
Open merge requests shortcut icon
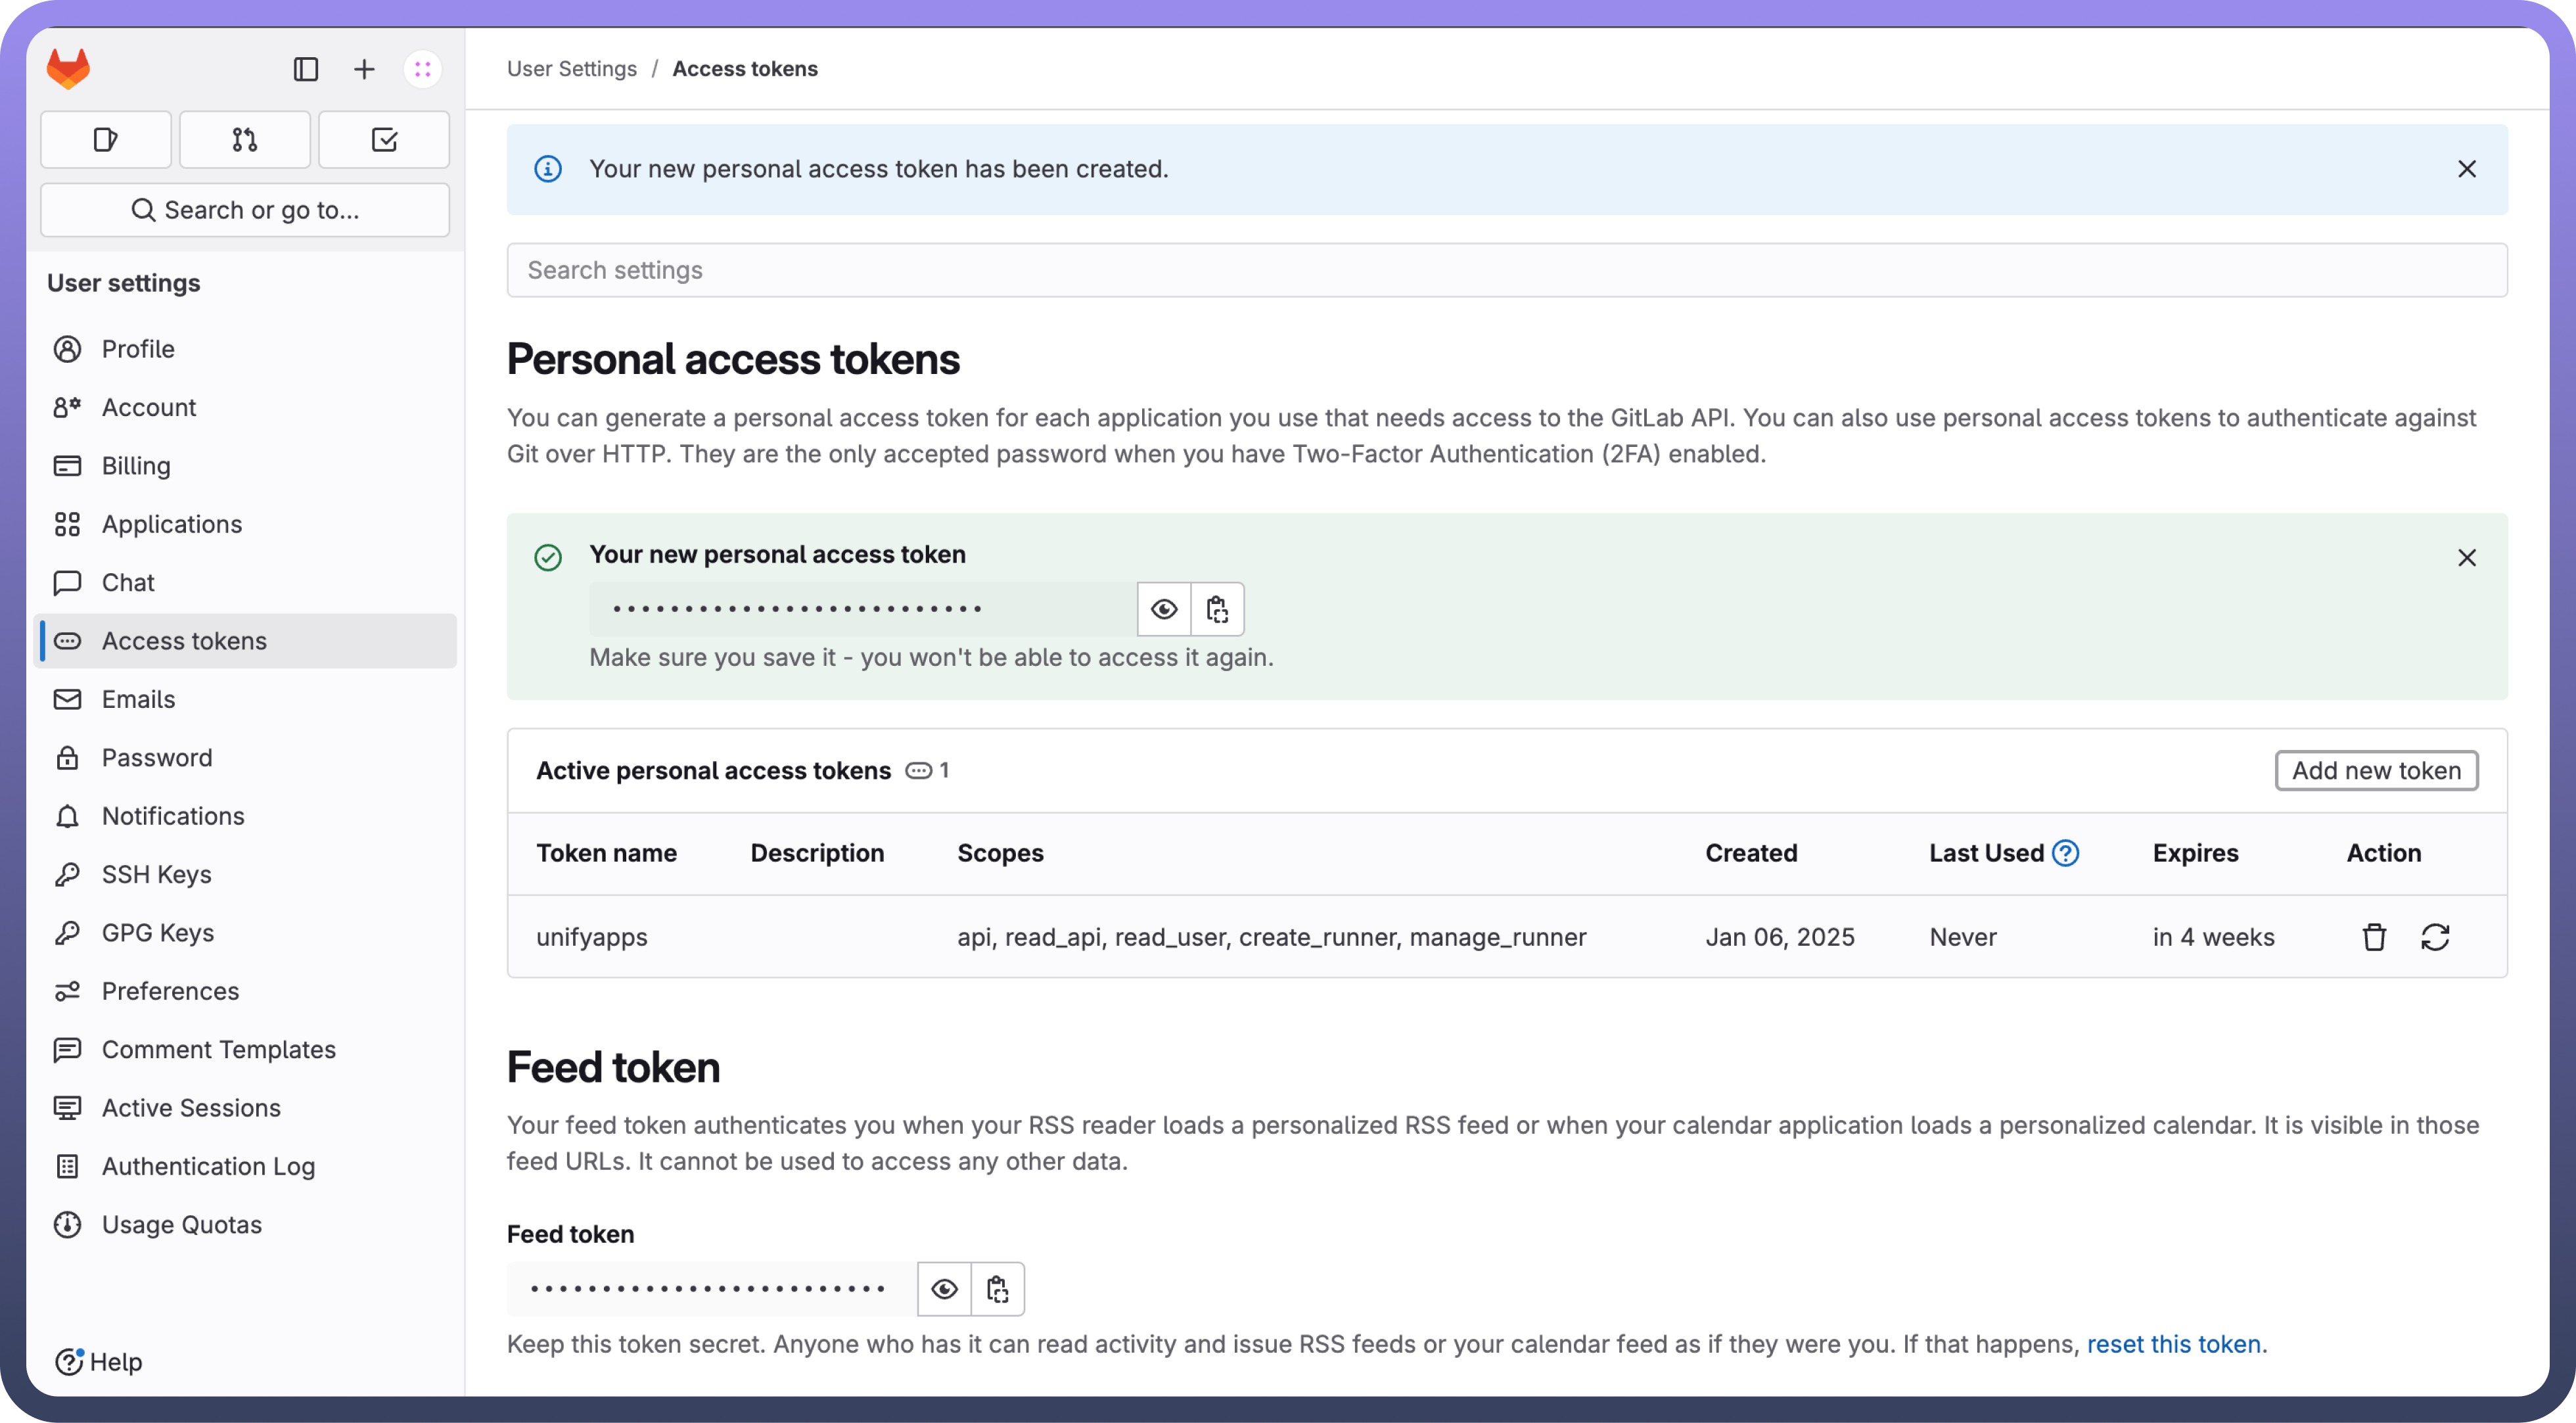click(x=245, y=140)
